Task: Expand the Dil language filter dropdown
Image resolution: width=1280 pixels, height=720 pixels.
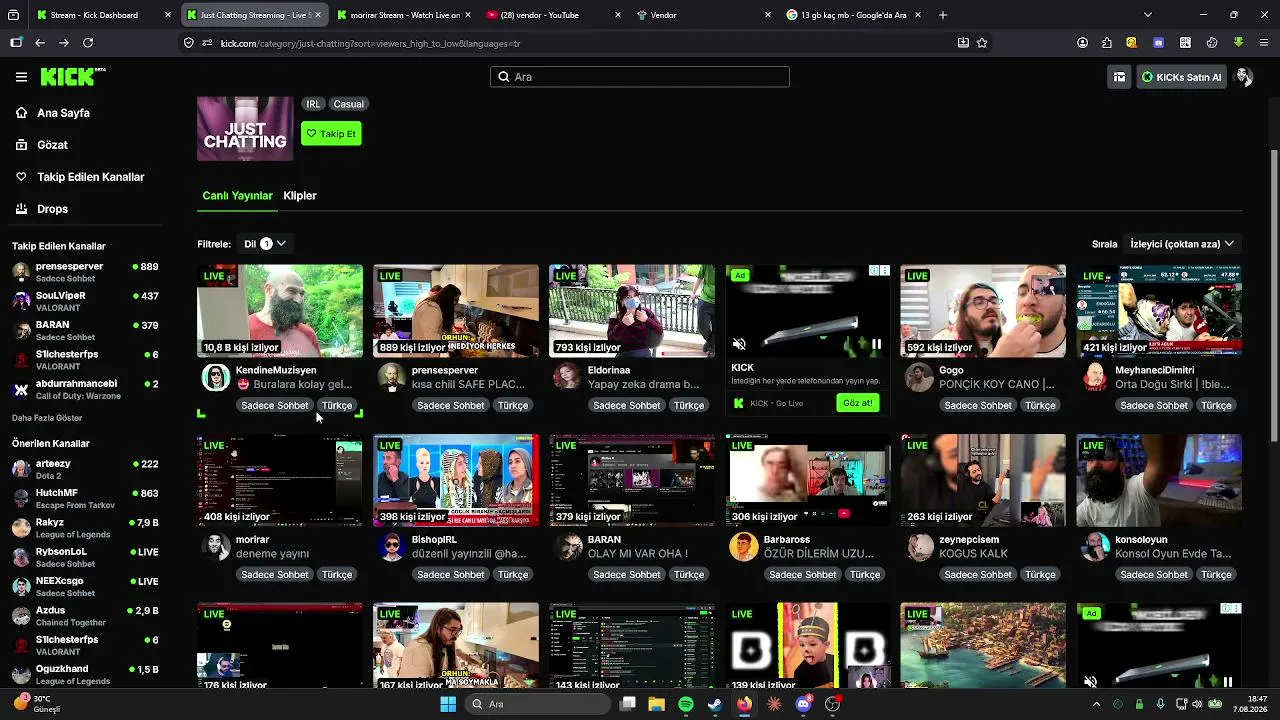Action: (x=265, y=244)
